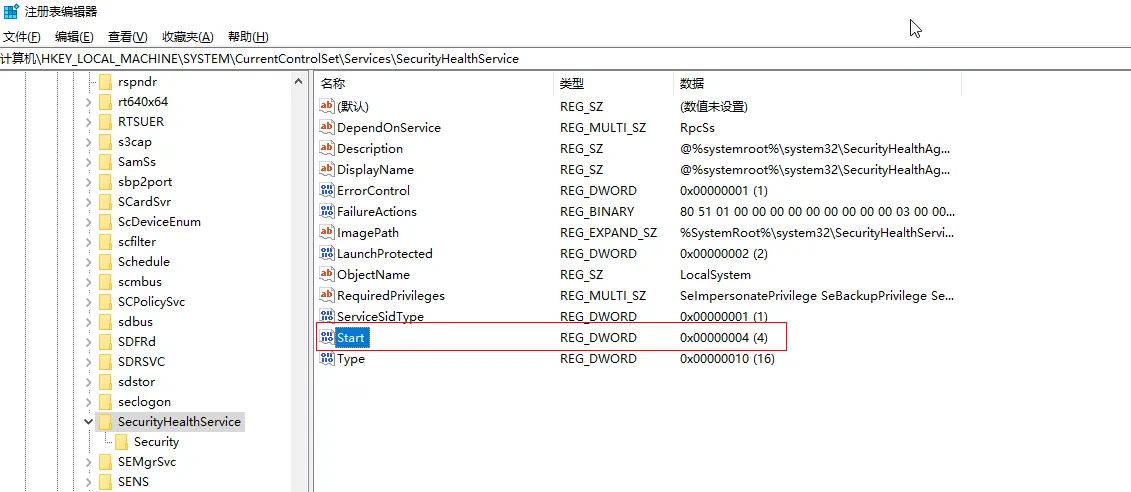Open the 收藏夹(A) menu
Screen dimensions: 1131x492
click(189, 37)
